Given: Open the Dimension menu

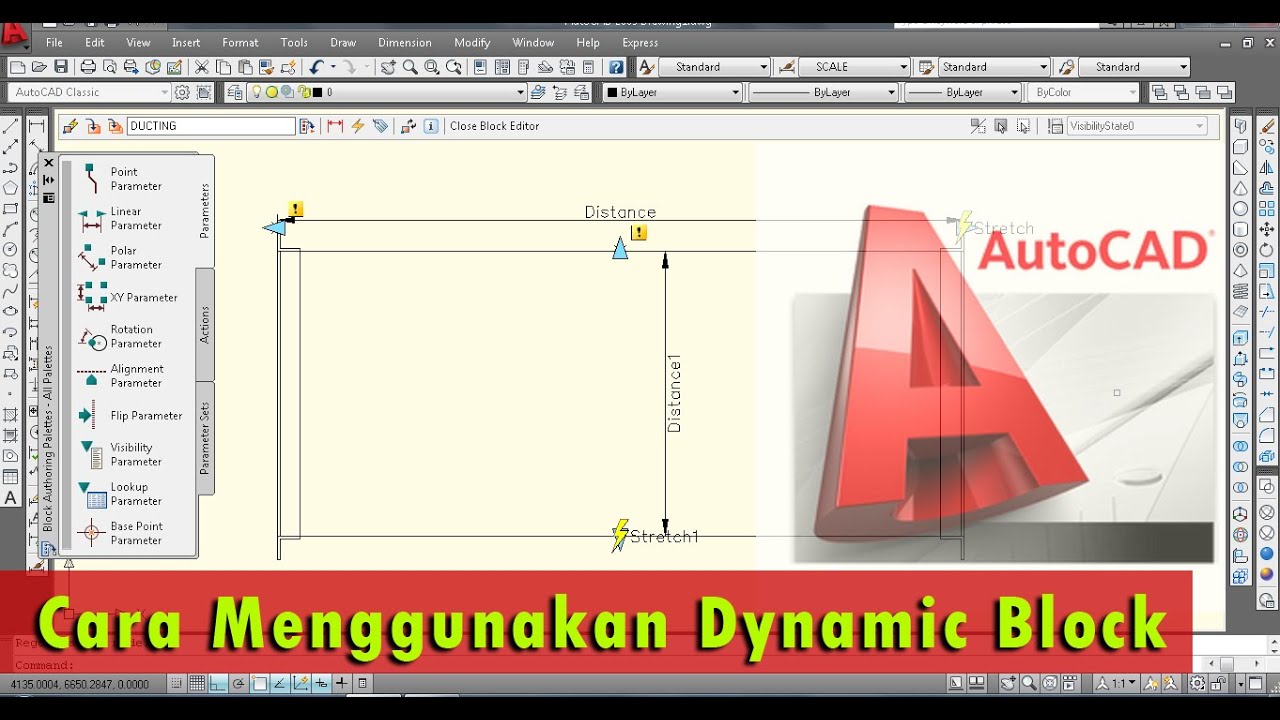Looking at the screenshot, I should pyautogui.click(x=405, y=43).
